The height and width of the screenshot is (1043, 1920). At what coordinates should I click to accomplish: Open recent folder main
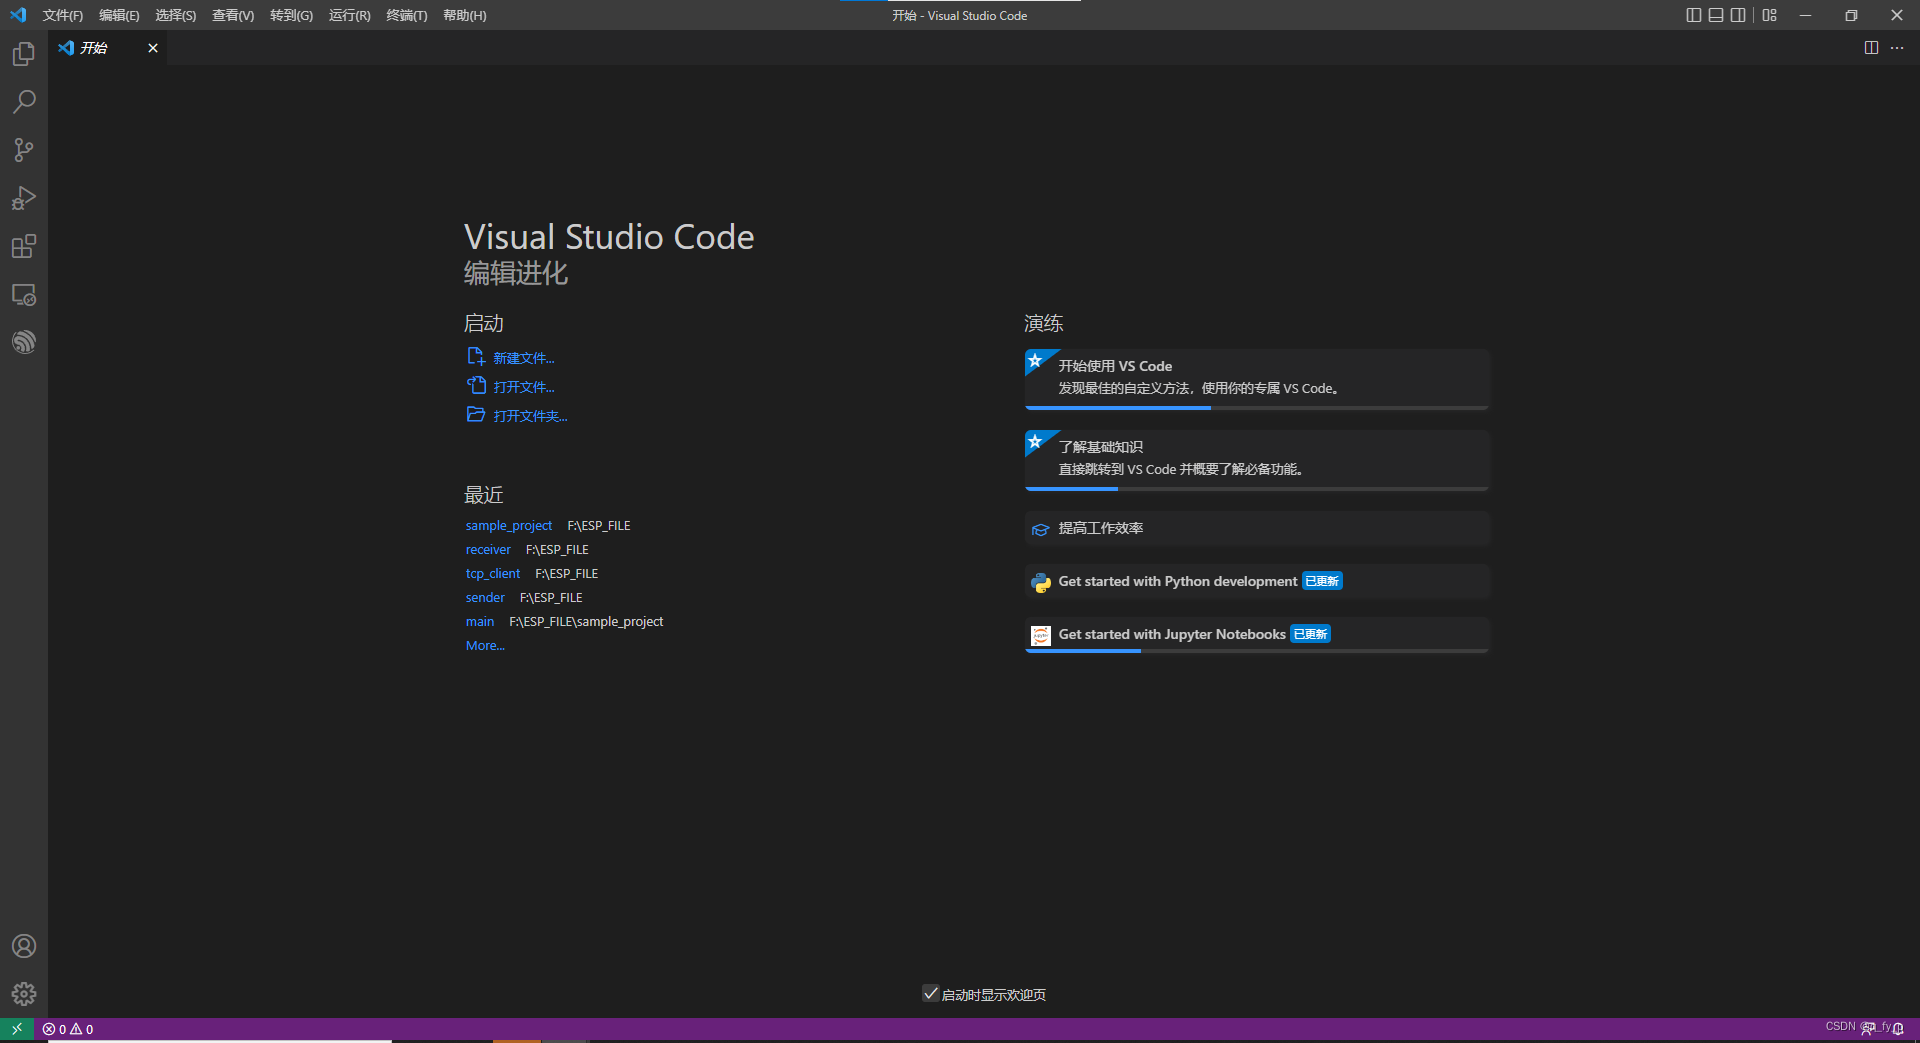coord(480,621)
